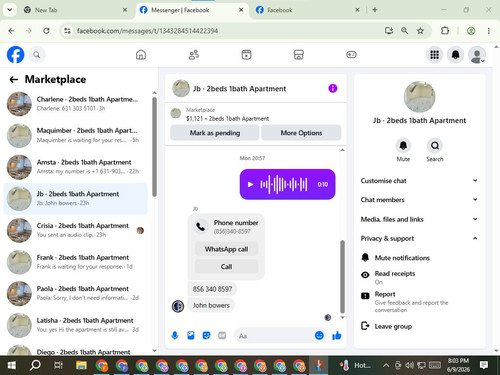
Task: Open the account profile avatar menu
Action: click(477, 55)
